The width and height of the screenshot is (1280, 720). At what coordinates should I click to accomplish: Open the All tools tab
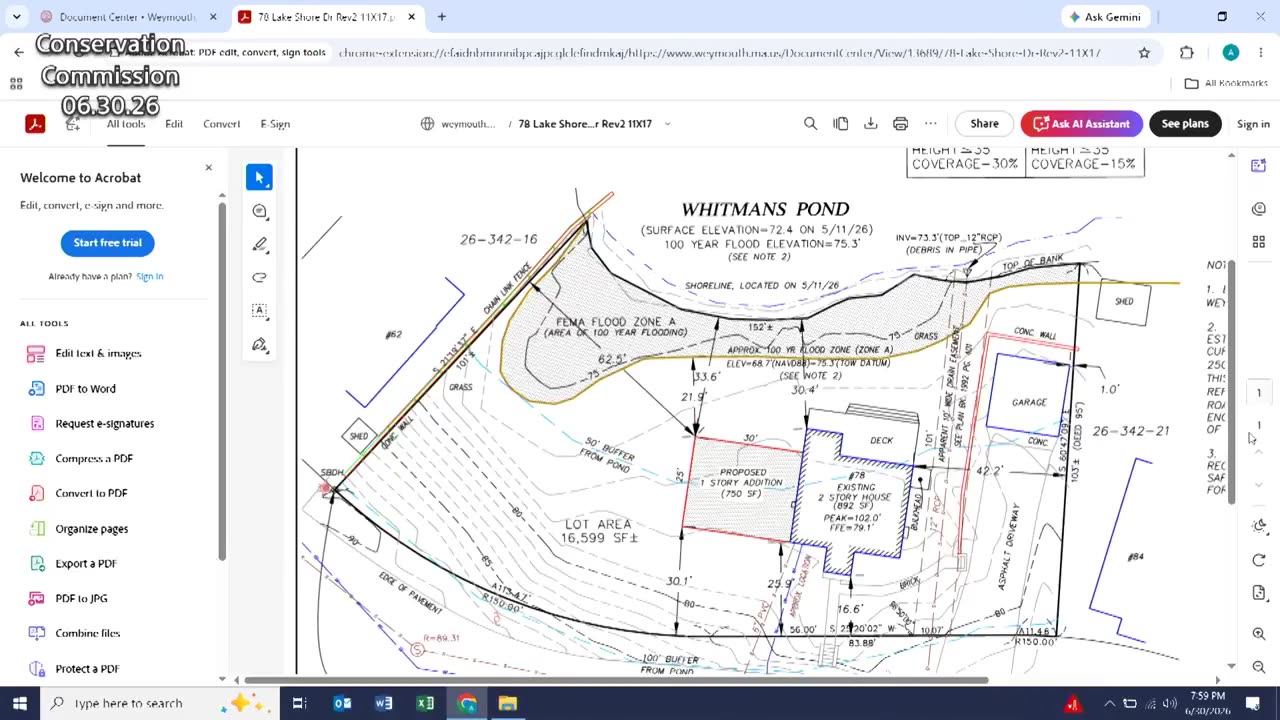(126, 124)
